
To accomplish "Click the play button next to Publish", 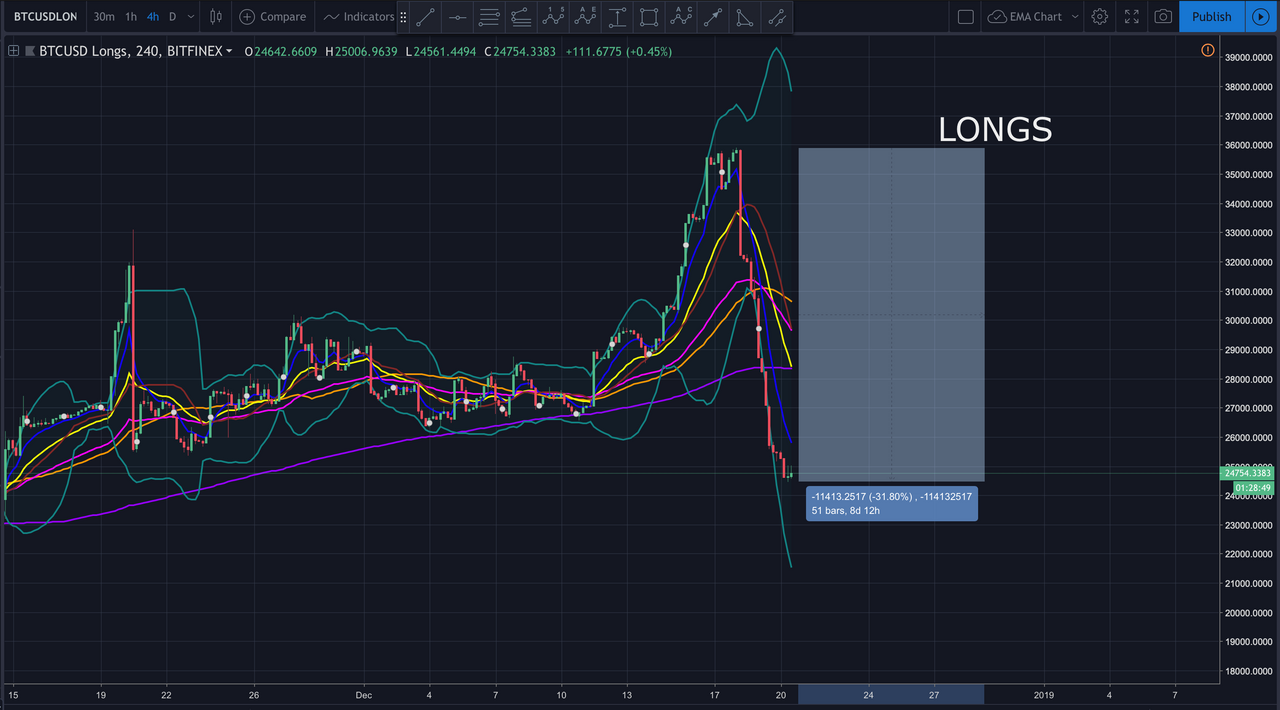I will click(x=1259, y=16).
